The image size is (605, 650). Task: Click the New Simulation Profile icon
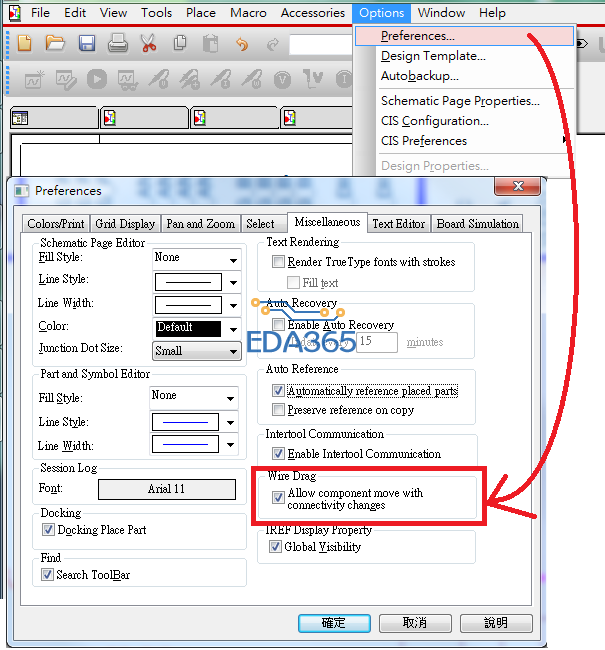point(34,80)
